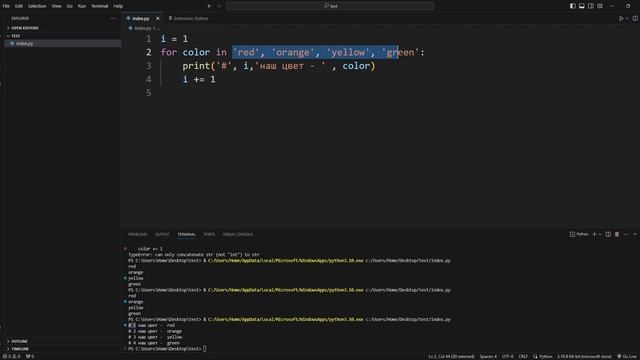Click line number 1 in gutter
640x360 pixels.
(x=149, y=39)
